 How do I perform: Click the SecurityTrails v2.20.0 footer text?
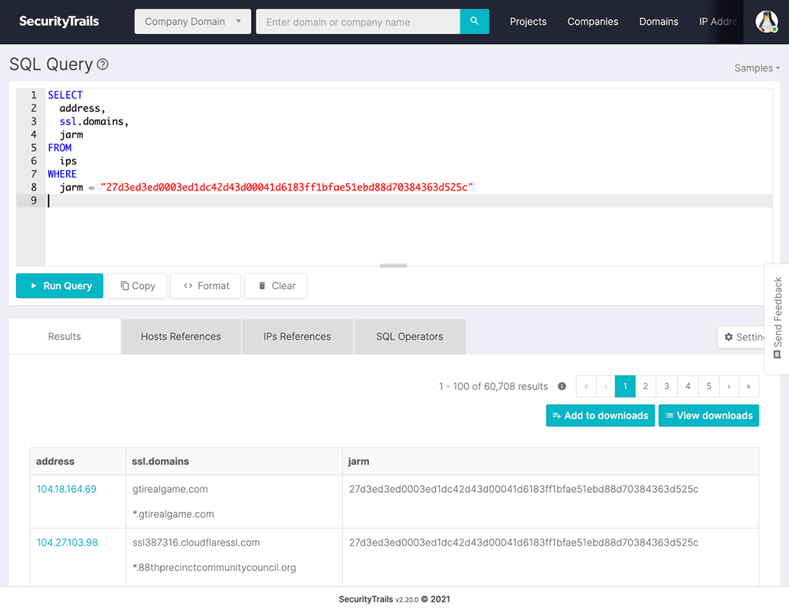coord(394,599)
